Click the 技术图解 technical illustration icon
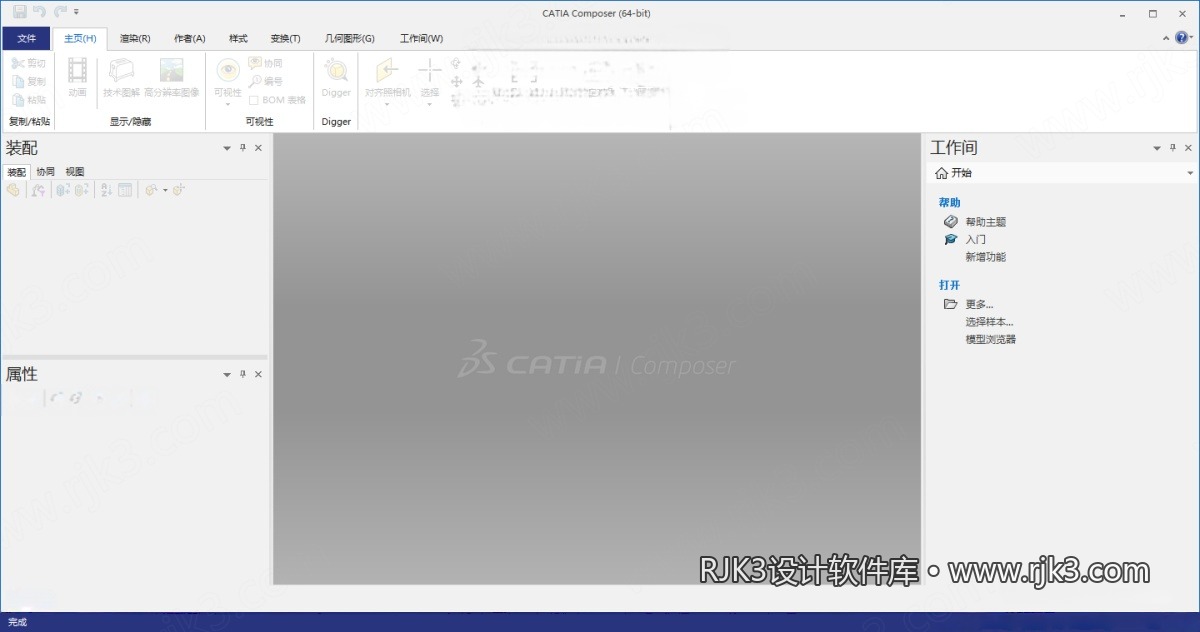 tap(121, 69)
